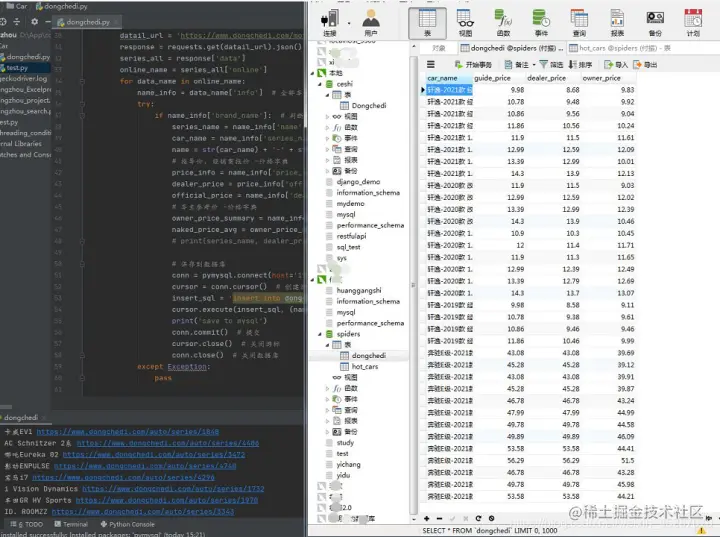Open the Terminal tool window tab

coord(71,524)
